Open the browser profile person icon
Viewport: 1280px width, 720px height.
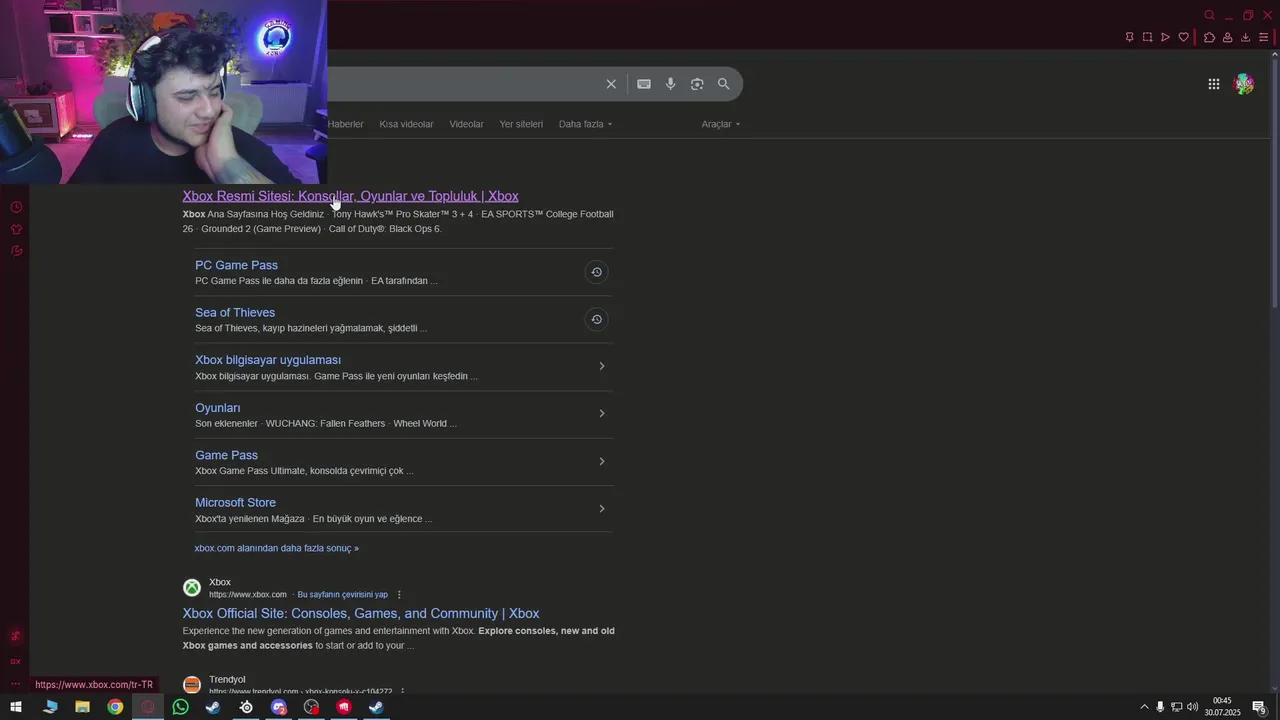1227,37
